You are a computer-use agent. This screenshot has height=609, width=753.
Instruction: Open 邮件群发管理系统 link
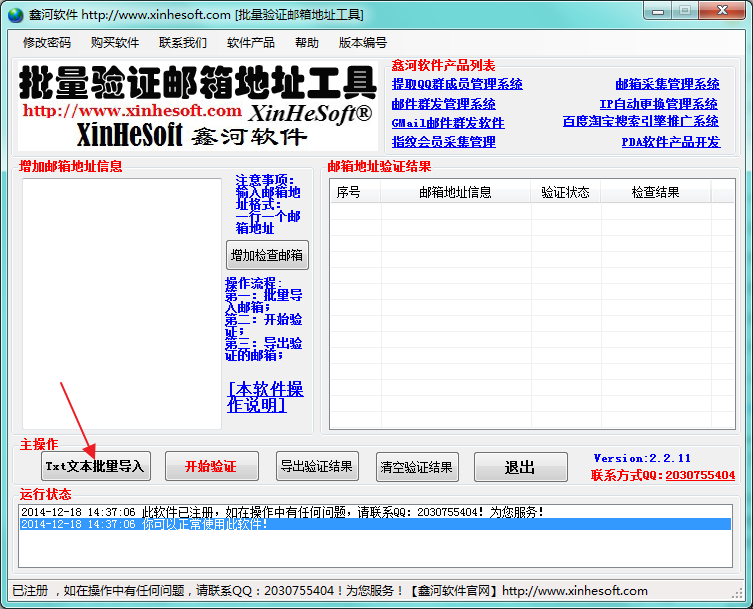click(444, 104)
